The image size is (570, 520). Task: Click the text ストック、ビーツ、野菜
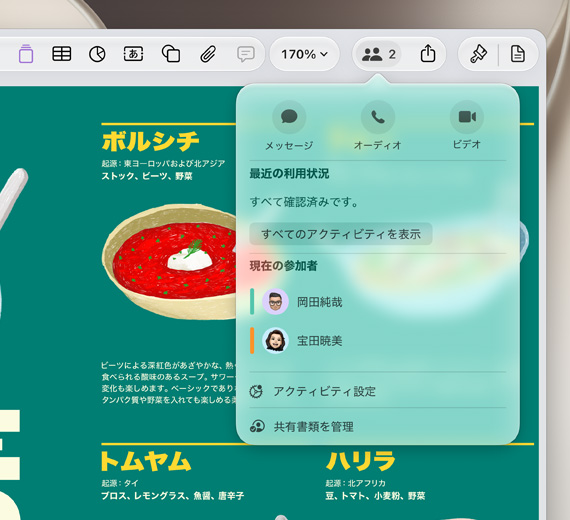[147, 176]
